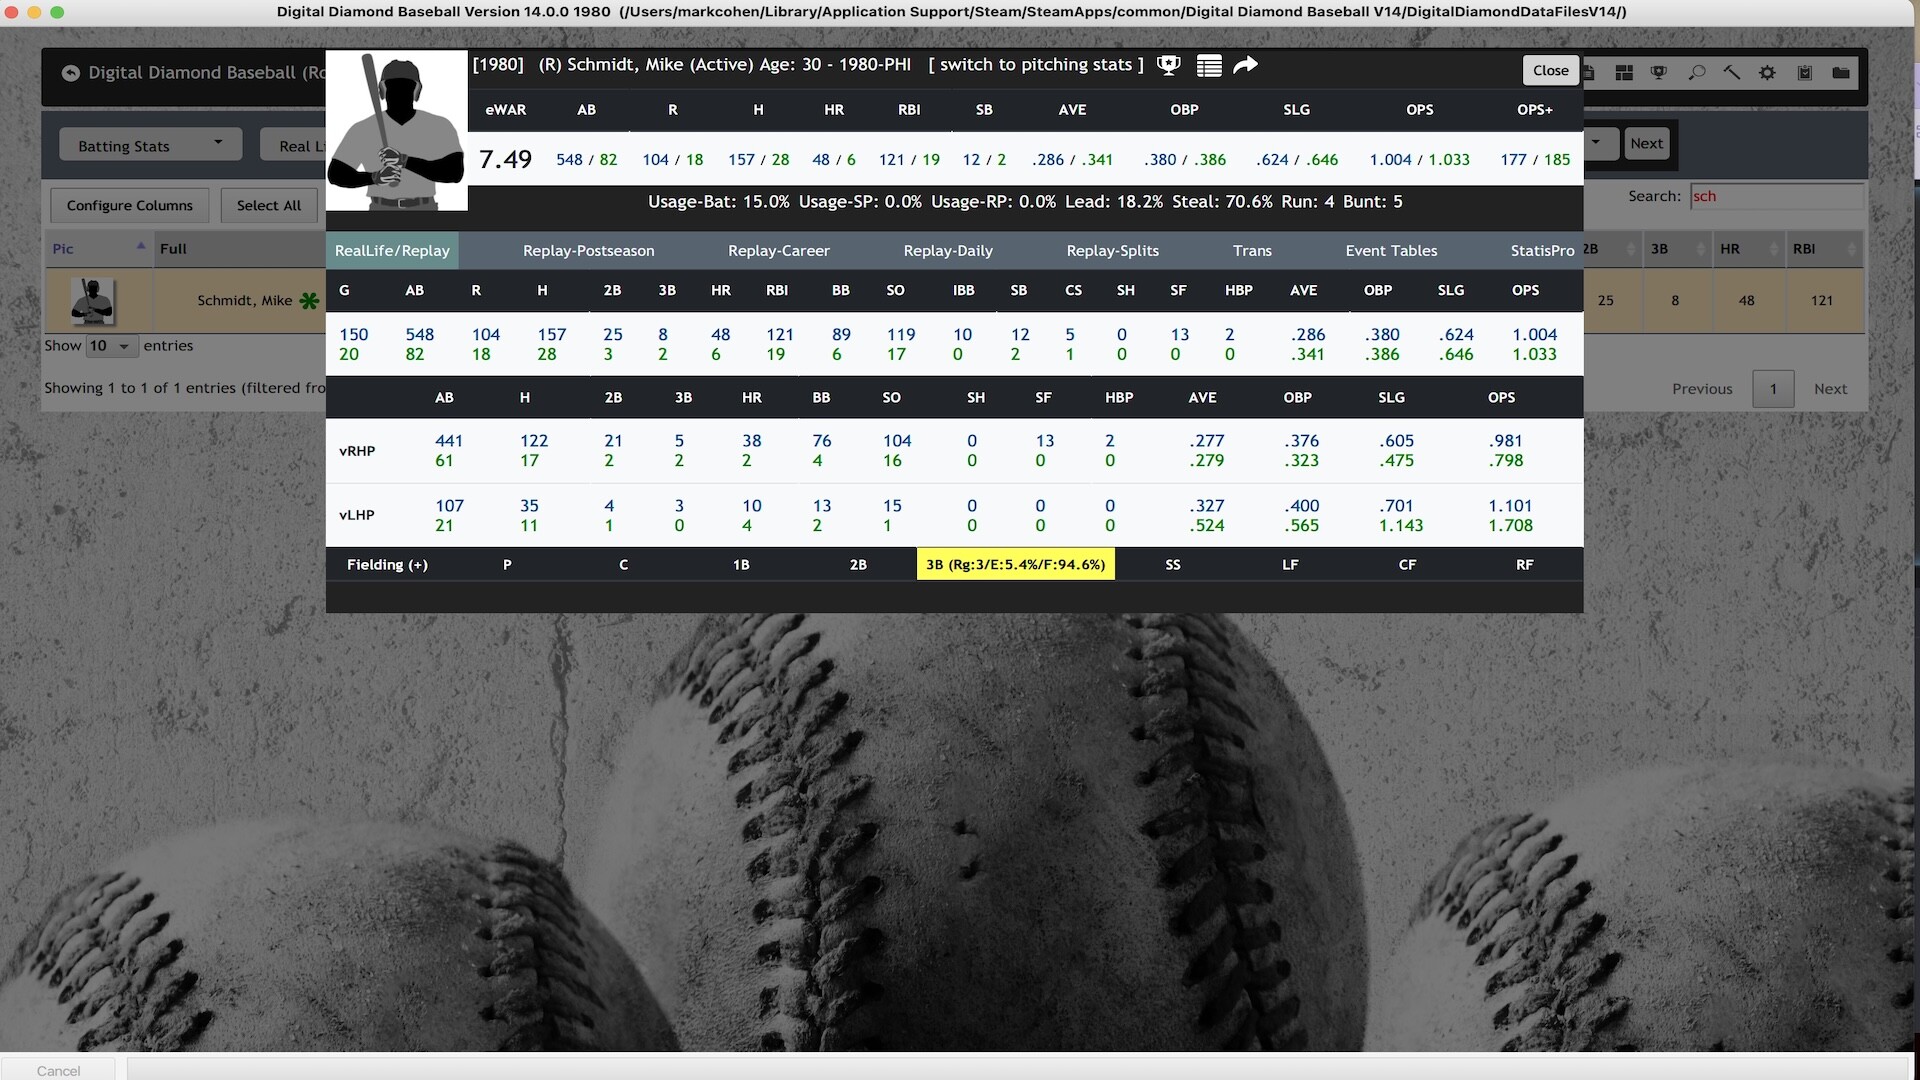The height and width of the screenshot is (1080, 1920).
Task: Click the 1B fielding position
Action: (x=741, y=565)
